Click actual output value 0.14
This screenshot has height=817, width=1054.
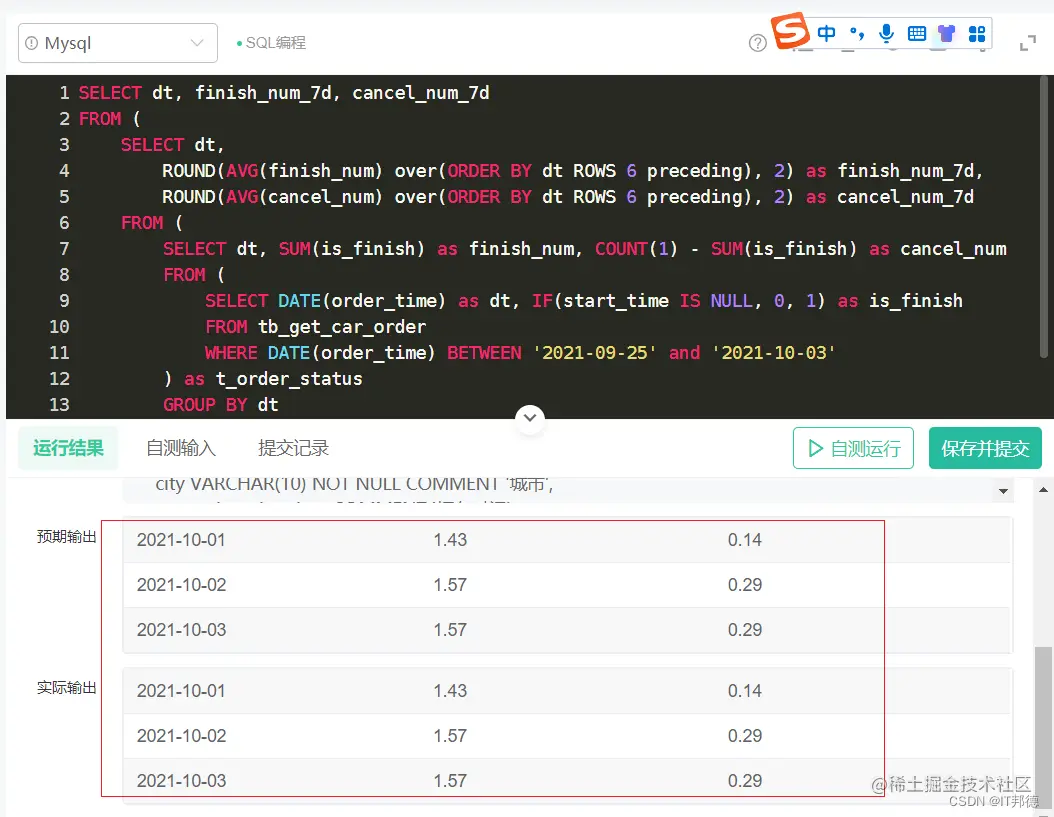pyautogui.click(x=745, y=691)
